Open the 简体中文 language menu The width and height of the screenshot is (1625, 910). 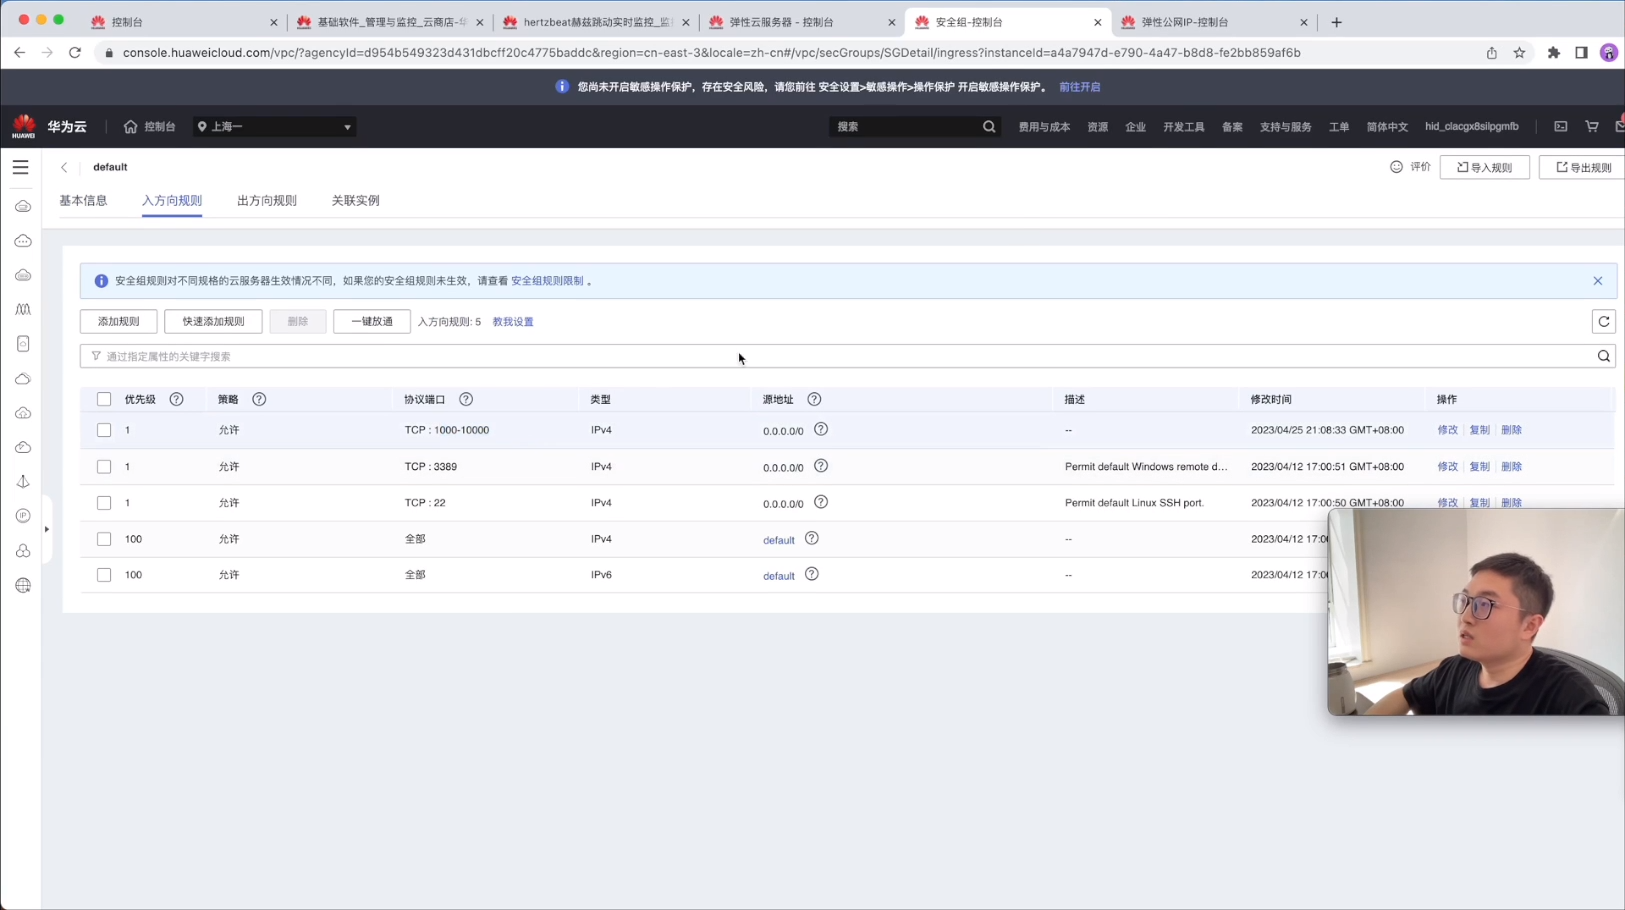point(1387,127)
